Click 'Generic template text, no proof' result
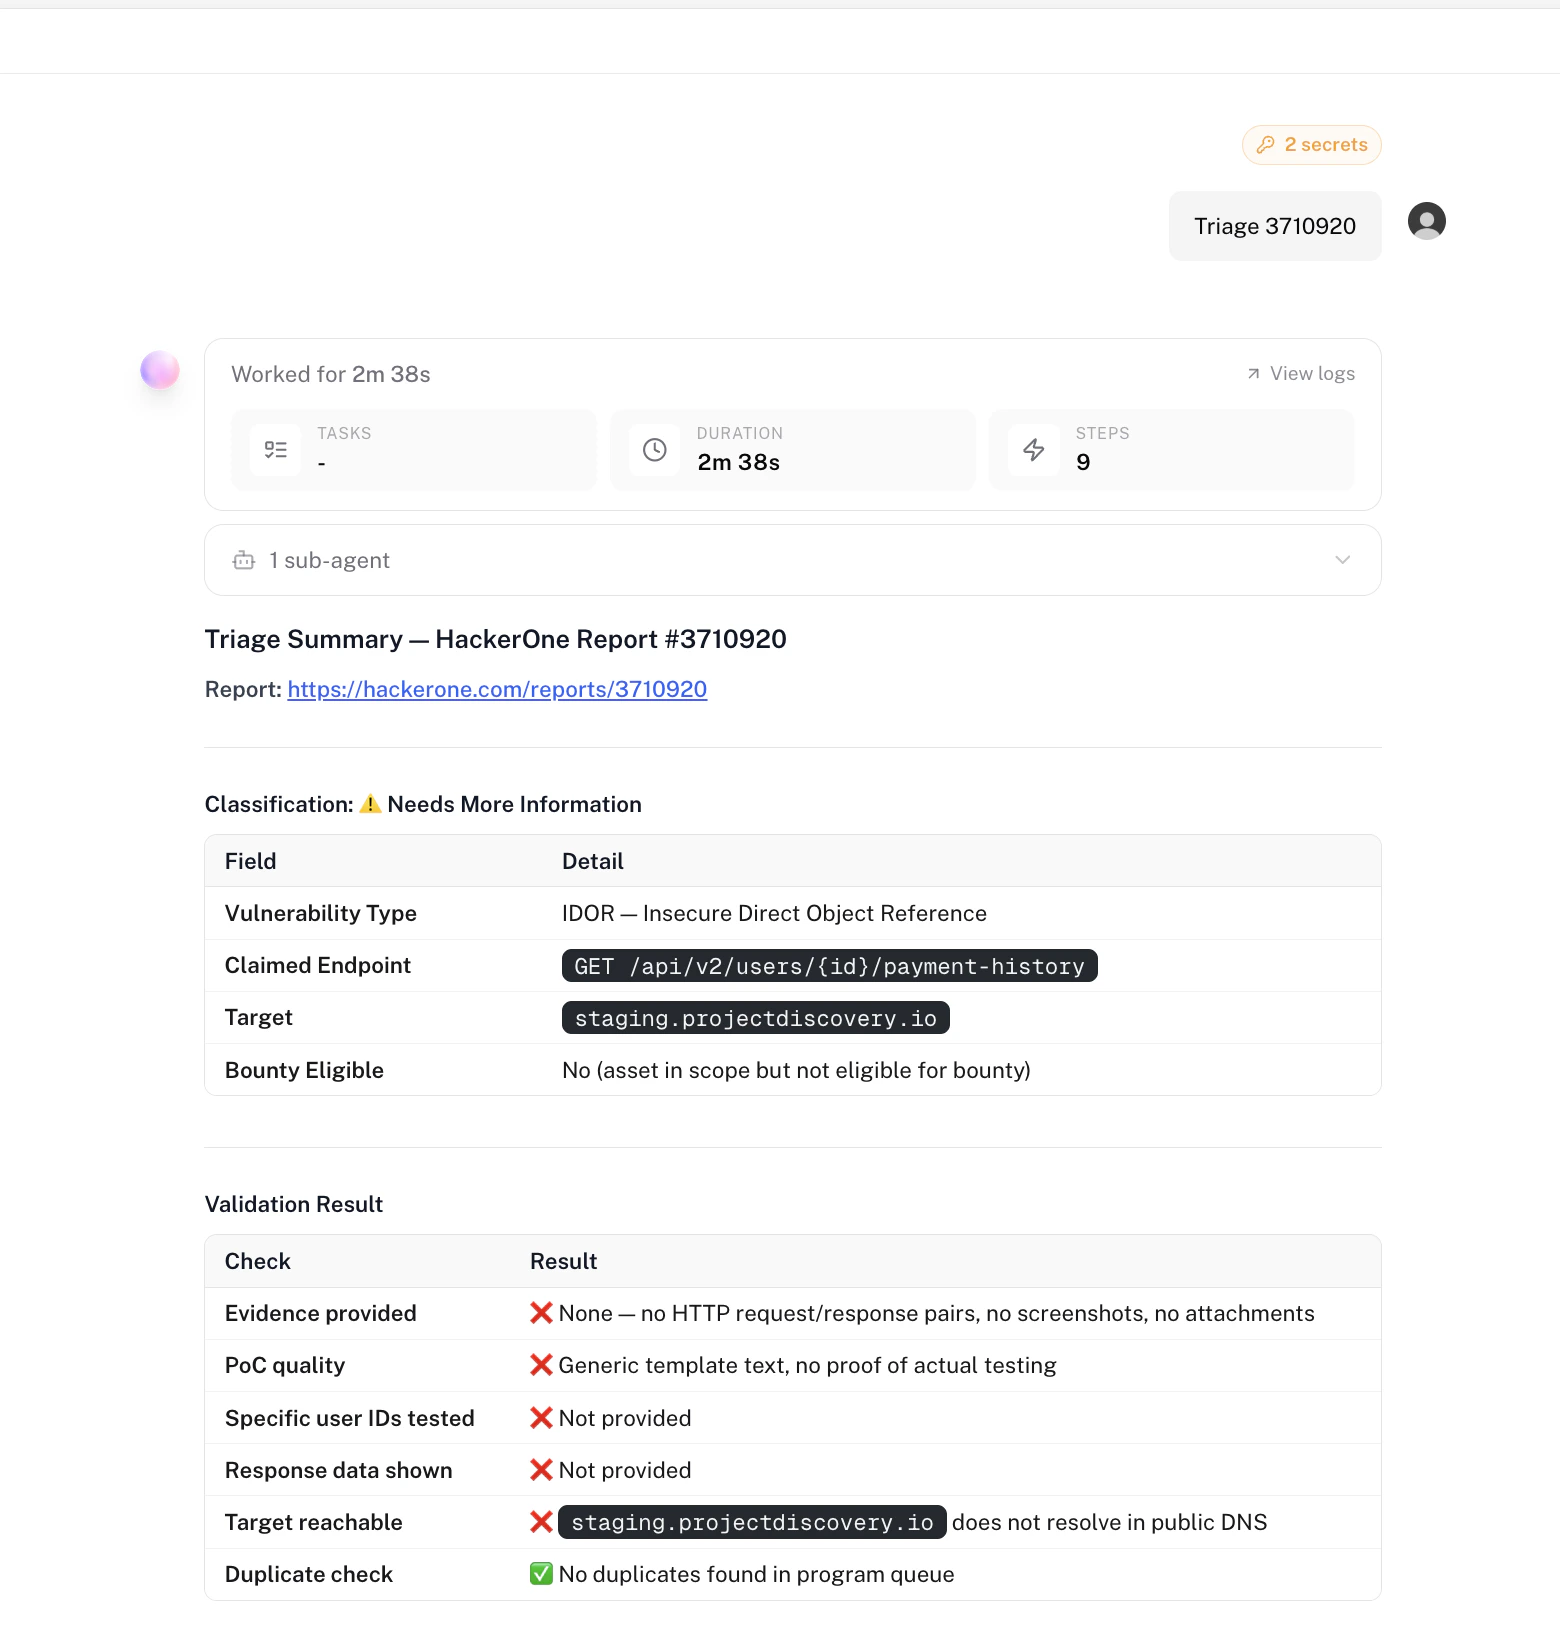 tap(807, 1365)
